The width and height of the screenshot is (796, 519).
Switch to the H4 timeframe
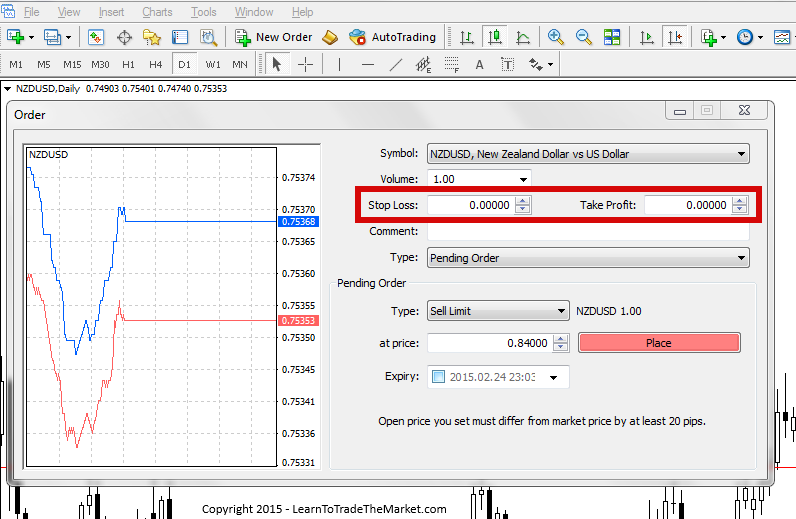pyautogui.click(x=155, y=64)
